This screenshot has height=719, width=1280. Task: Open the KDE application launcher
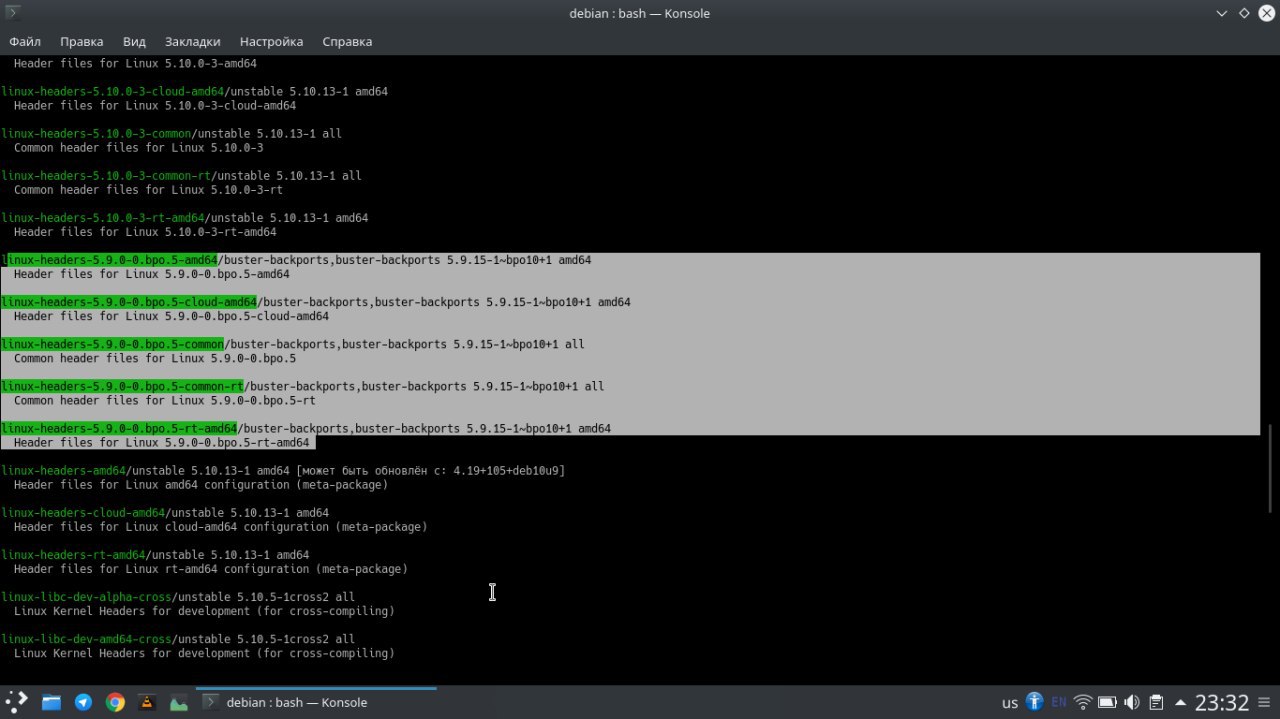click(17, 702)
